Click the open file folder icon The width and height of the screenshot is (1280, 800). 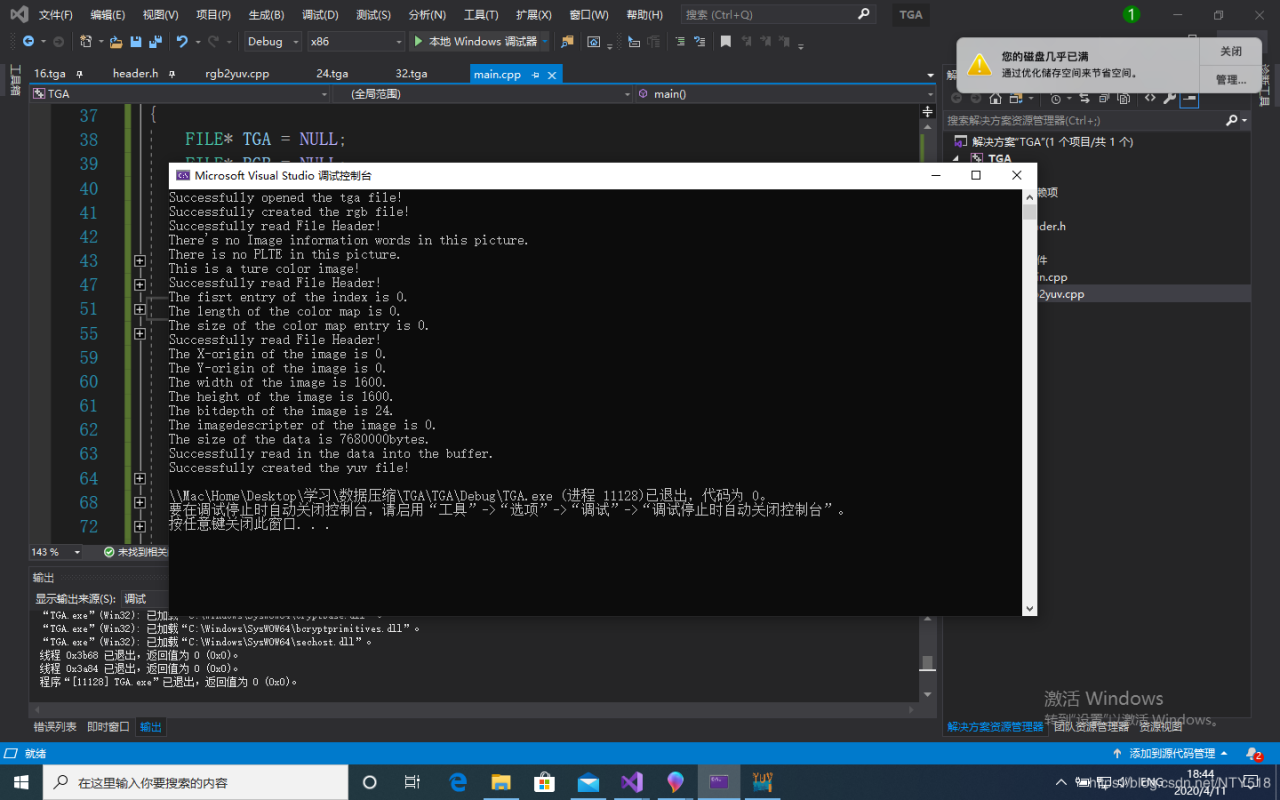point(116,41)
